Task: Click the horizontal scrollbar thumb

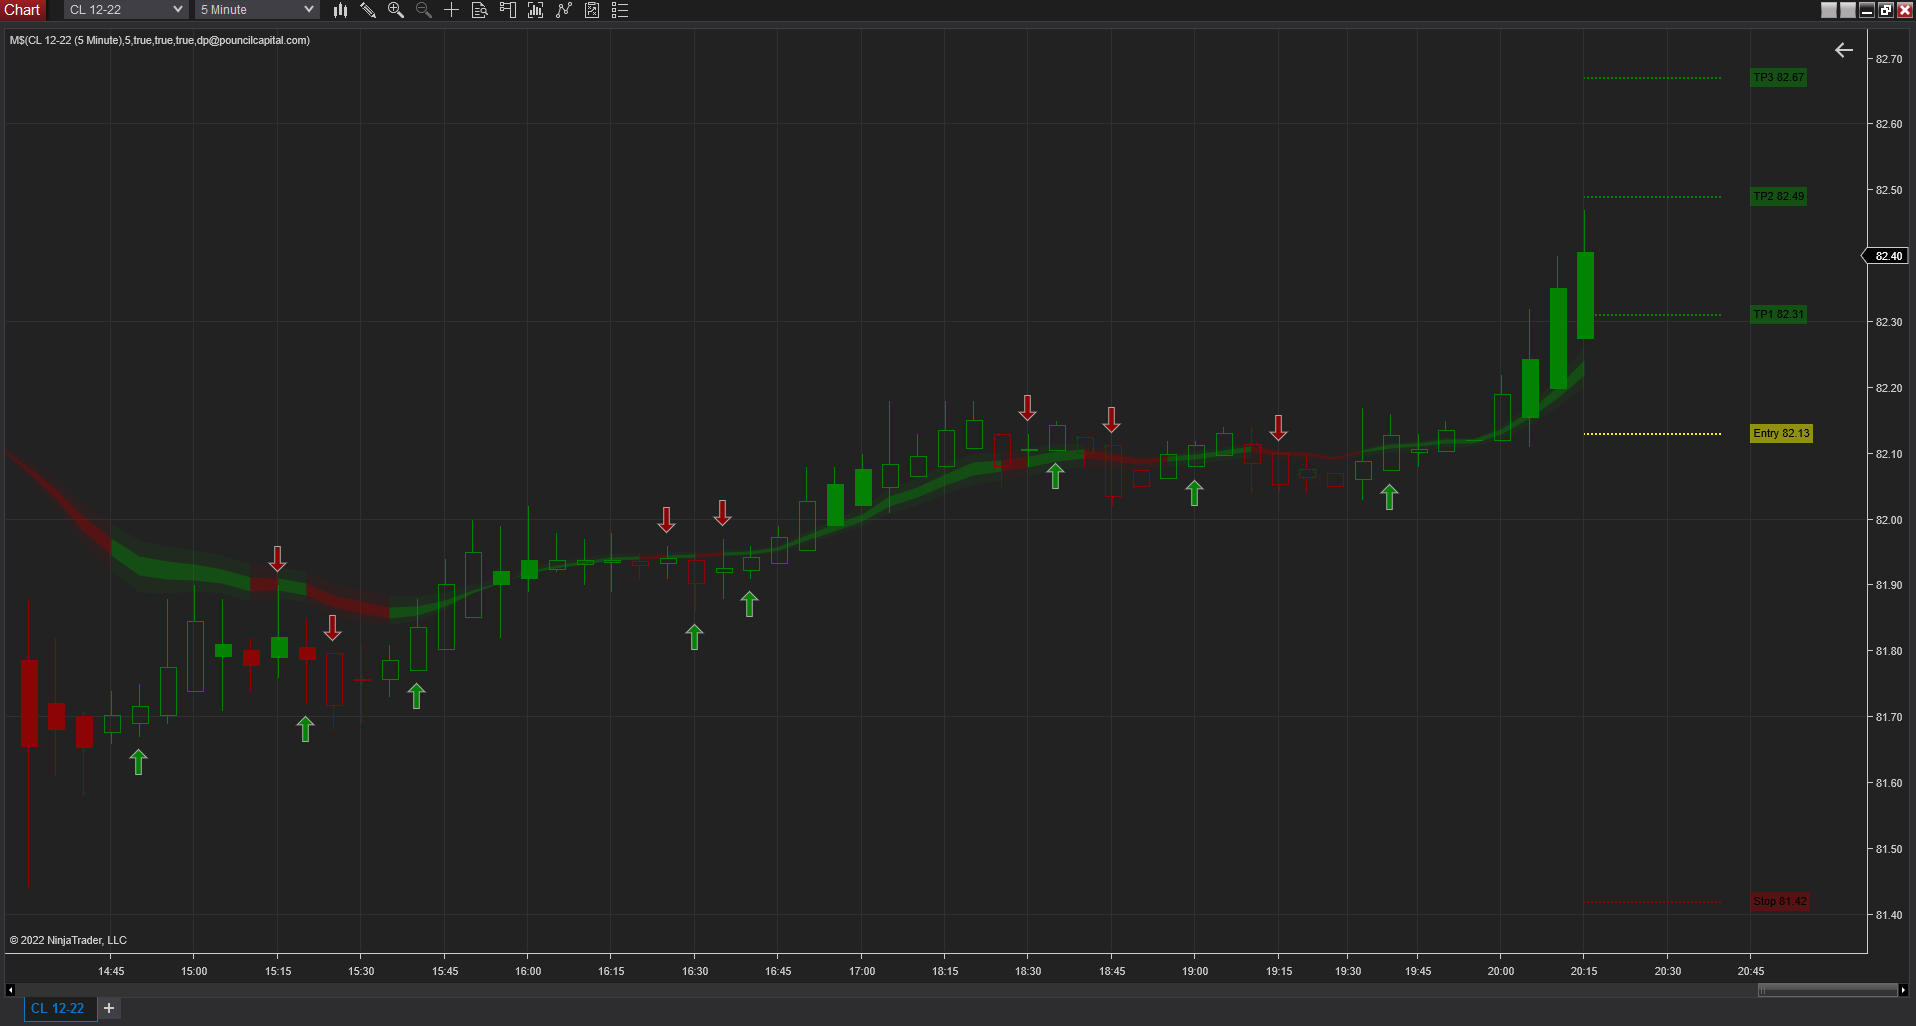Action: [x=1828, y=990]
